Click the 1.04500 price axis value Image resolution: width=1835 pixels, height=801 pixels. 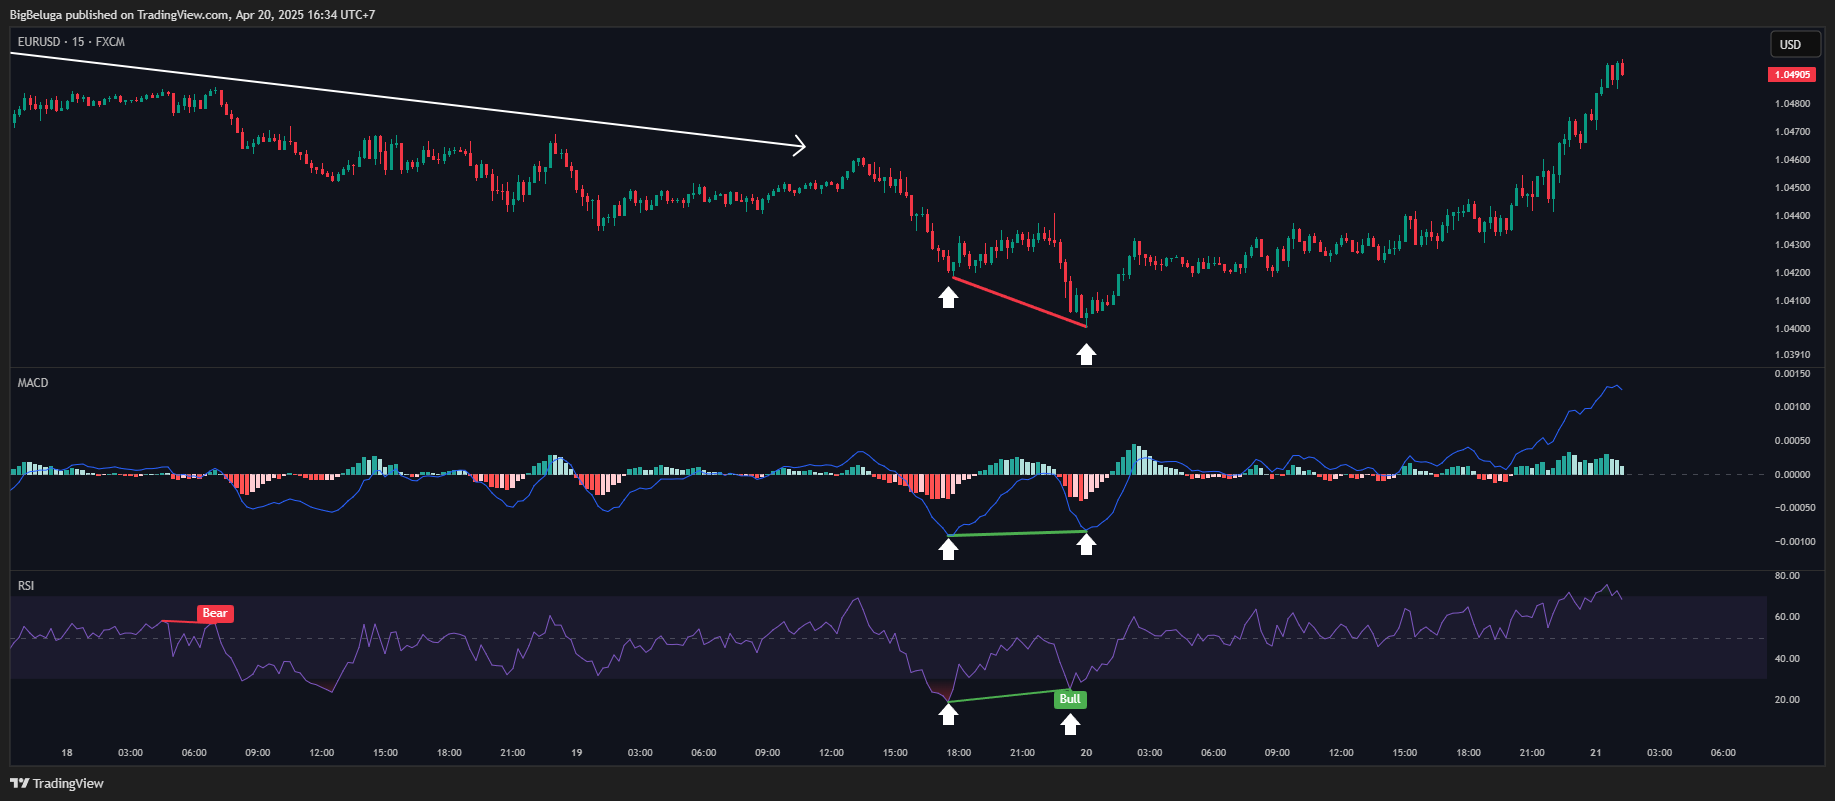click(1792, 187)
